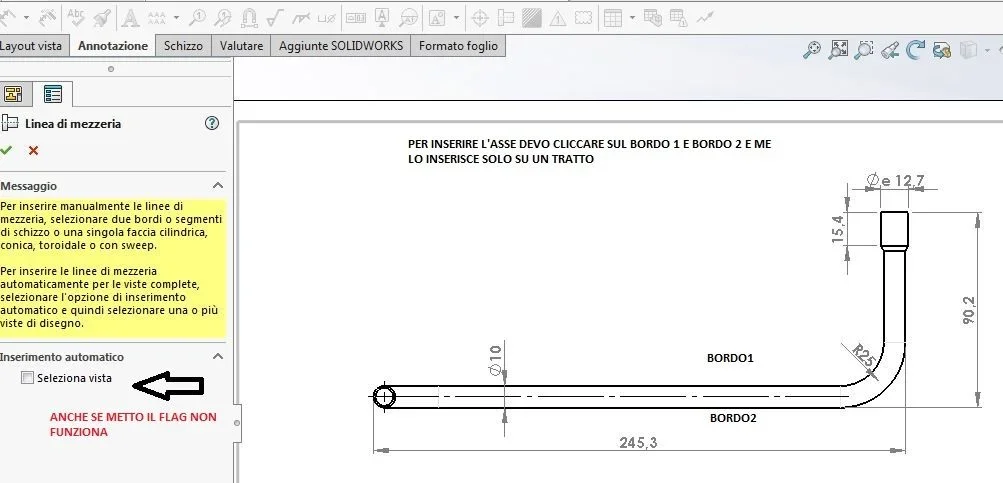Open the Display Style dropdown arrow
1003x483 pixels.
click(x=987, y=50)
